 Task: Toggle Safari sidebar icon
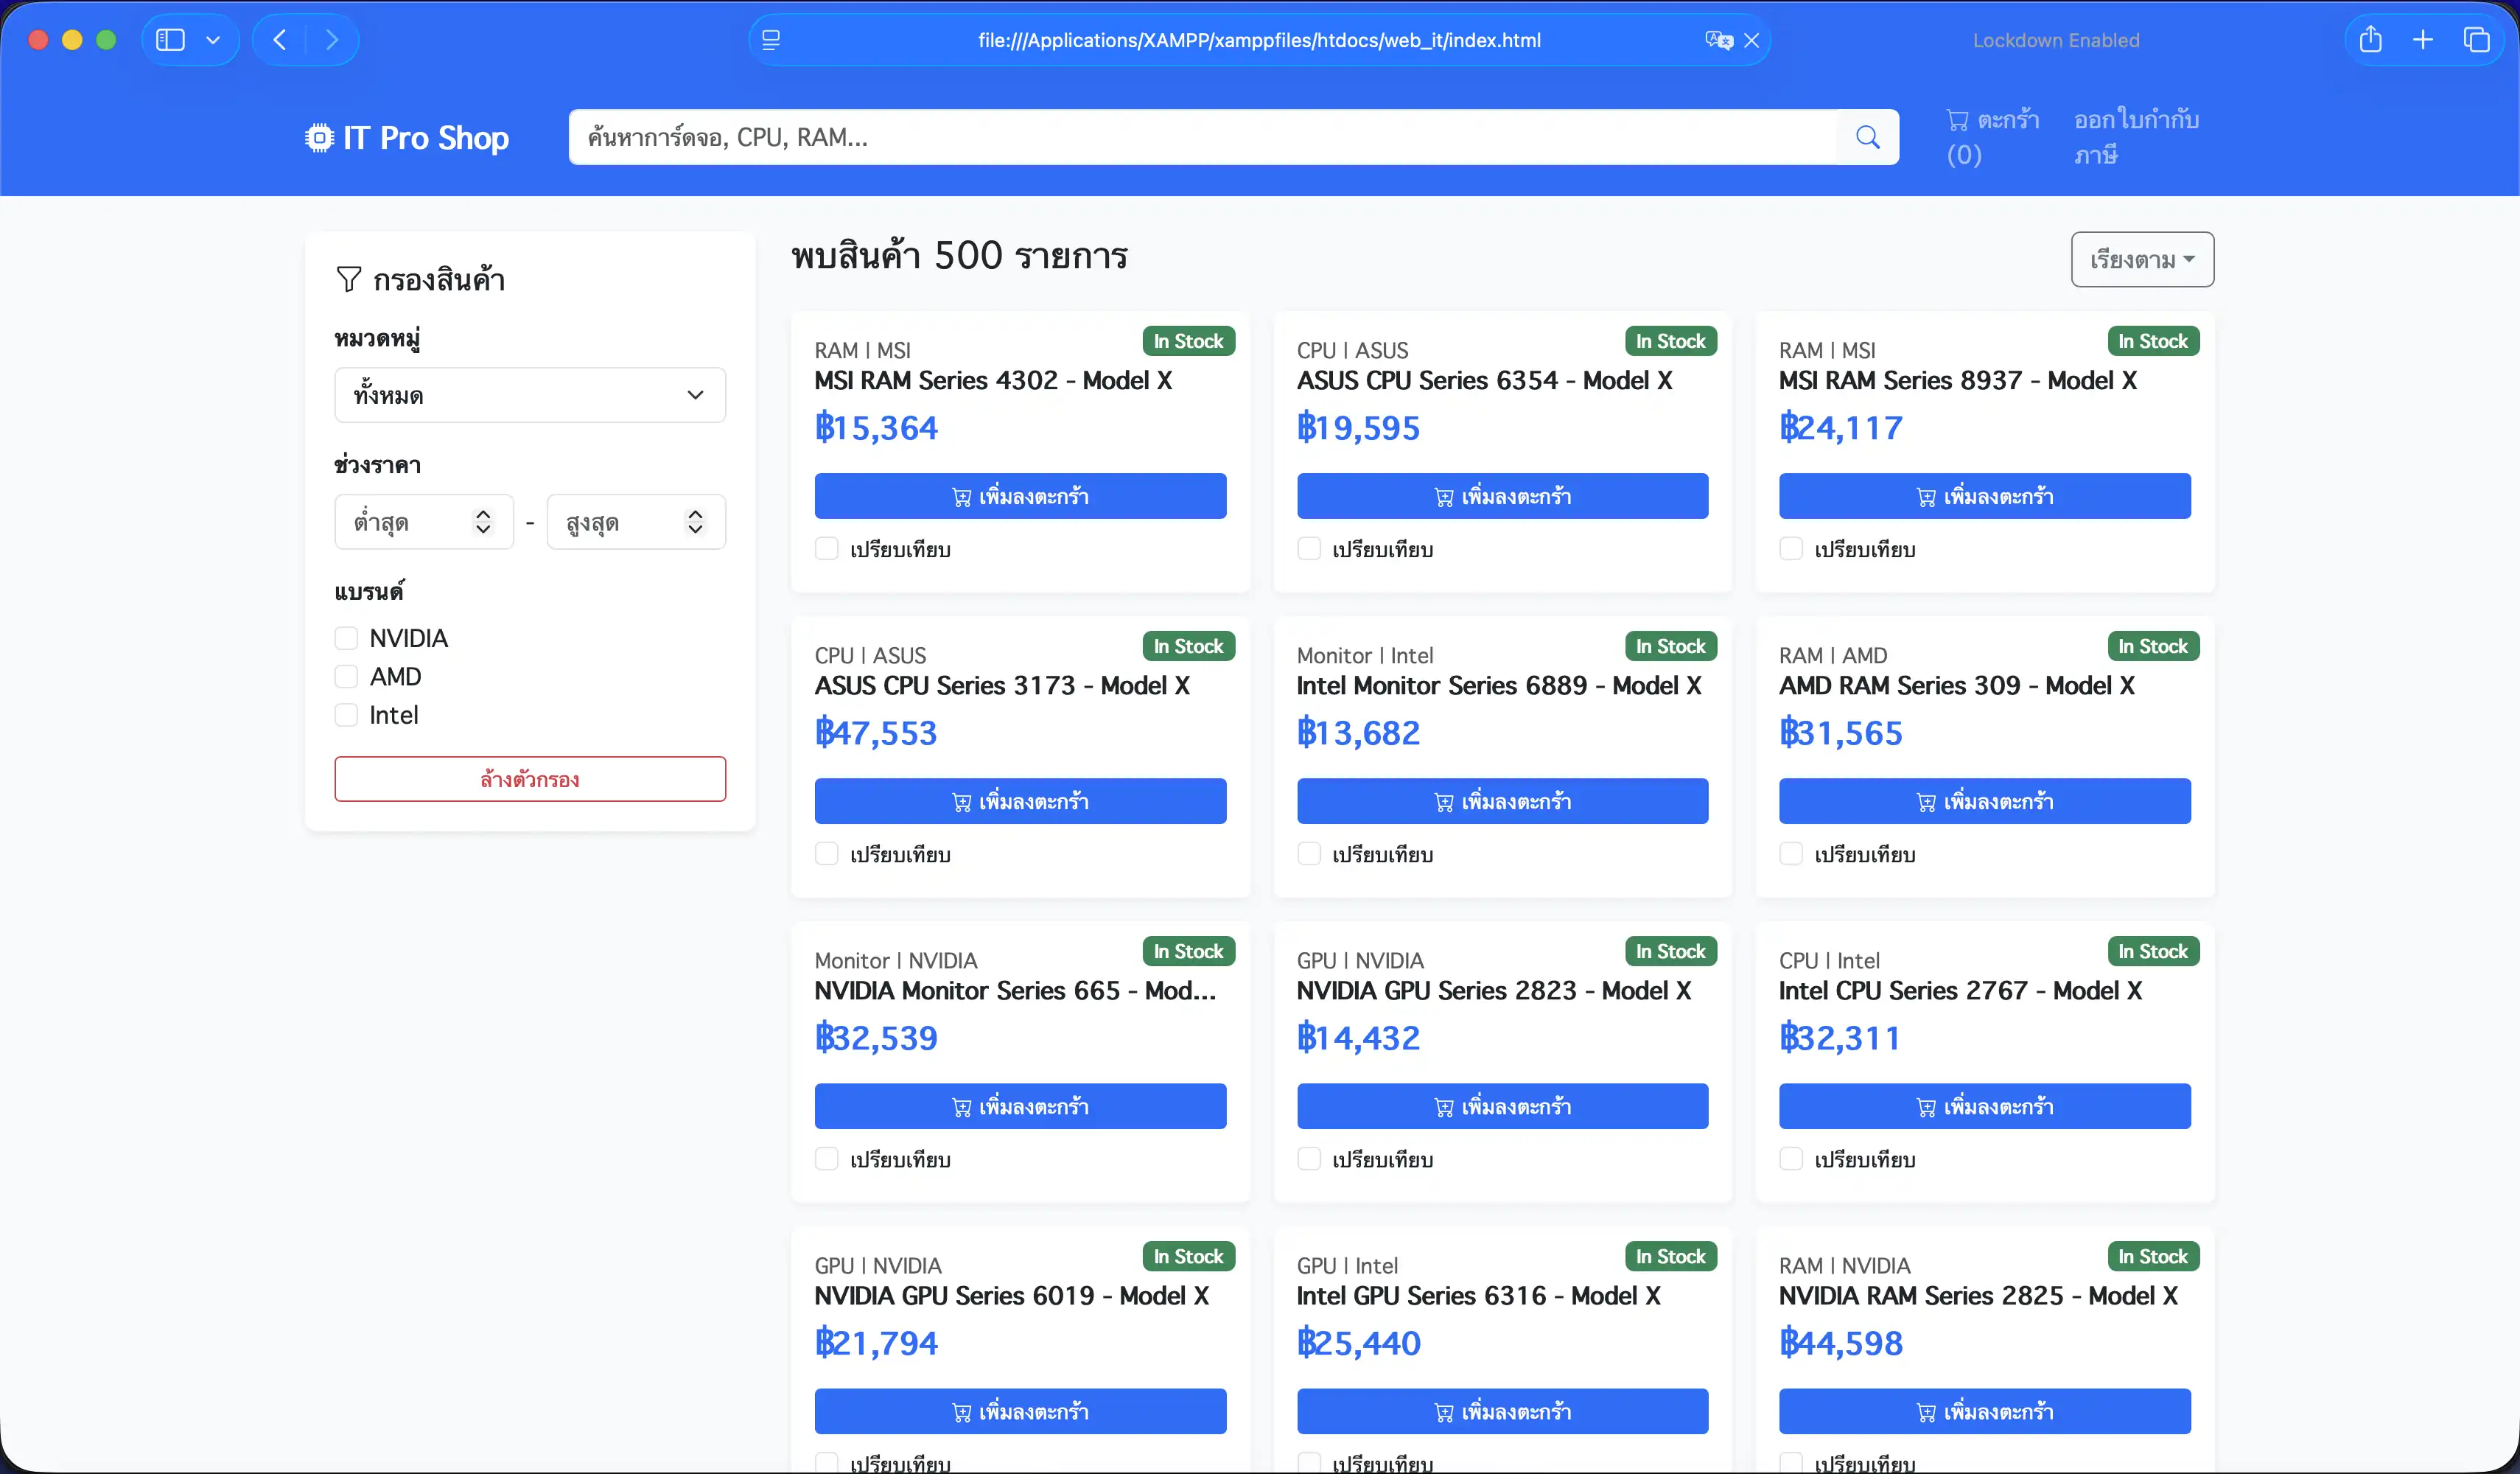click(x=171, y=40)
